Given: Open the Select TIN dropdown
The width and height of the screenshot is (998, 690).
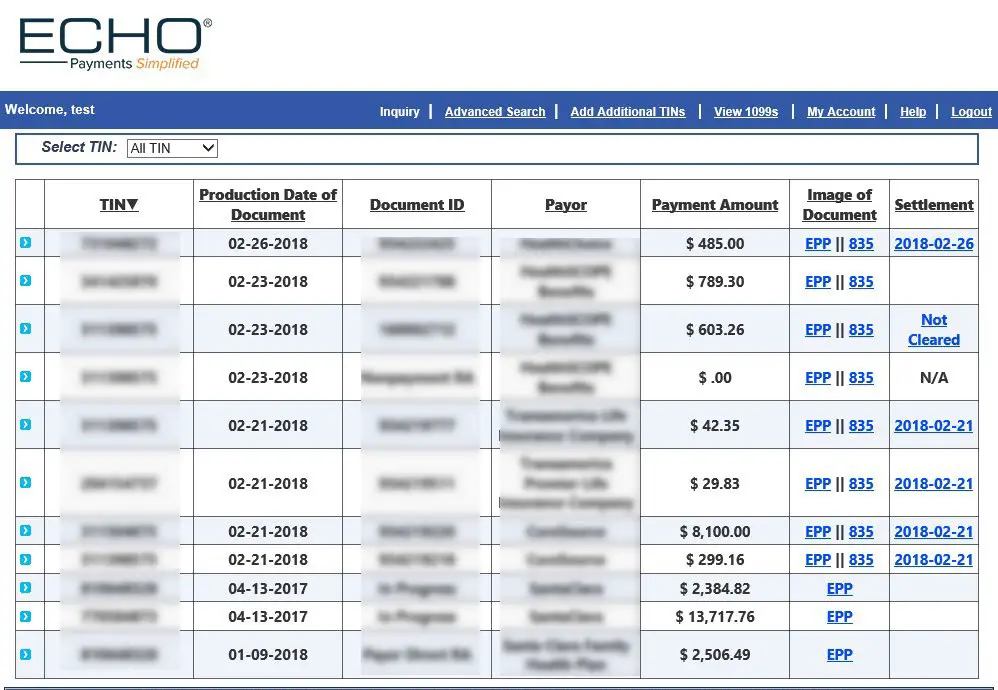Looking at the screenshot, I should (172, 148).
